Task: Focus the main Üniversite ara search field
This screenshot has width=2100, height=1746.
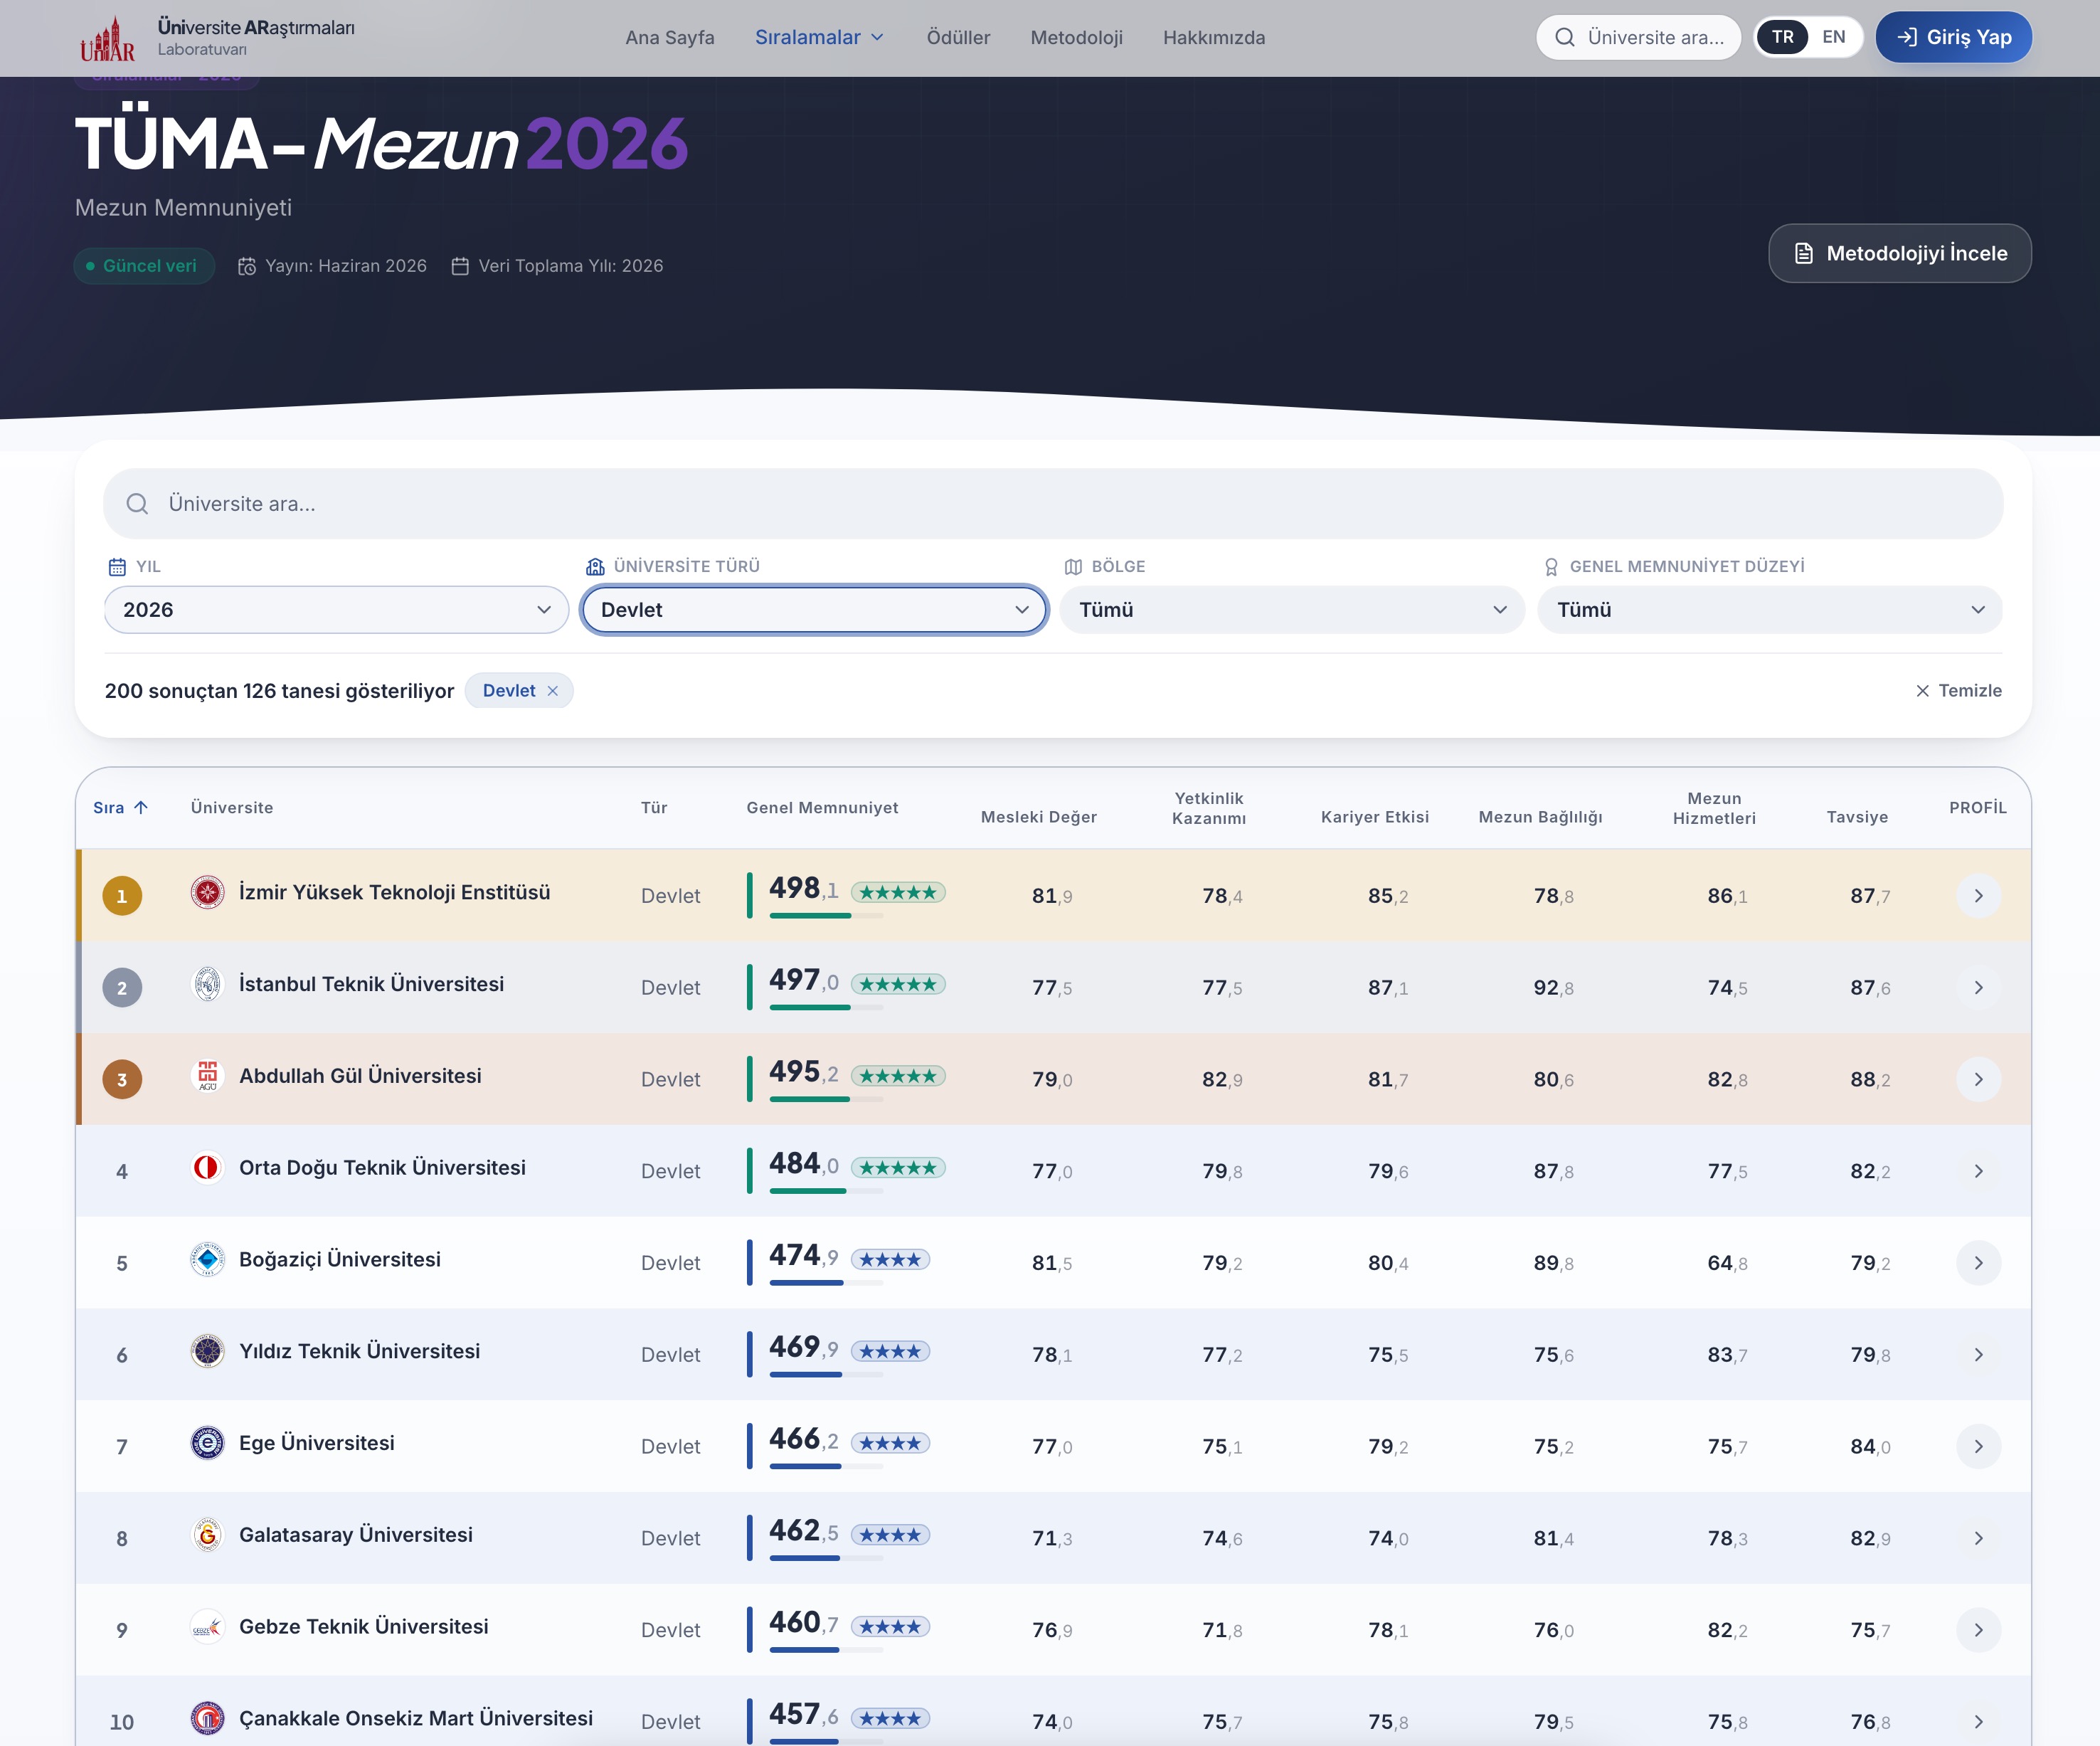Action: tap(1053, 504)
